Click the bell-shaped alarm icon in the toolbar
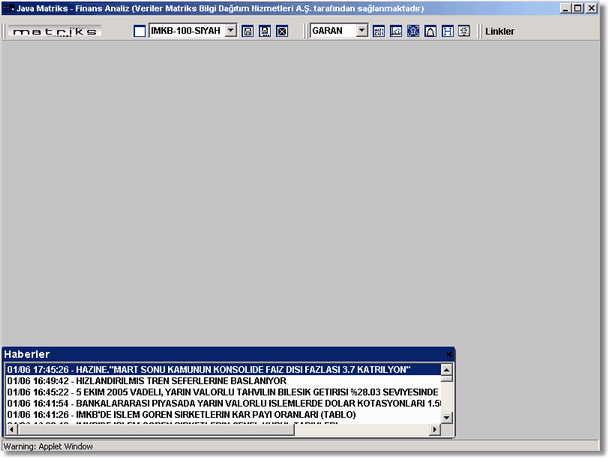This screenshot has width=608, height=459. (x=430, y=31)
